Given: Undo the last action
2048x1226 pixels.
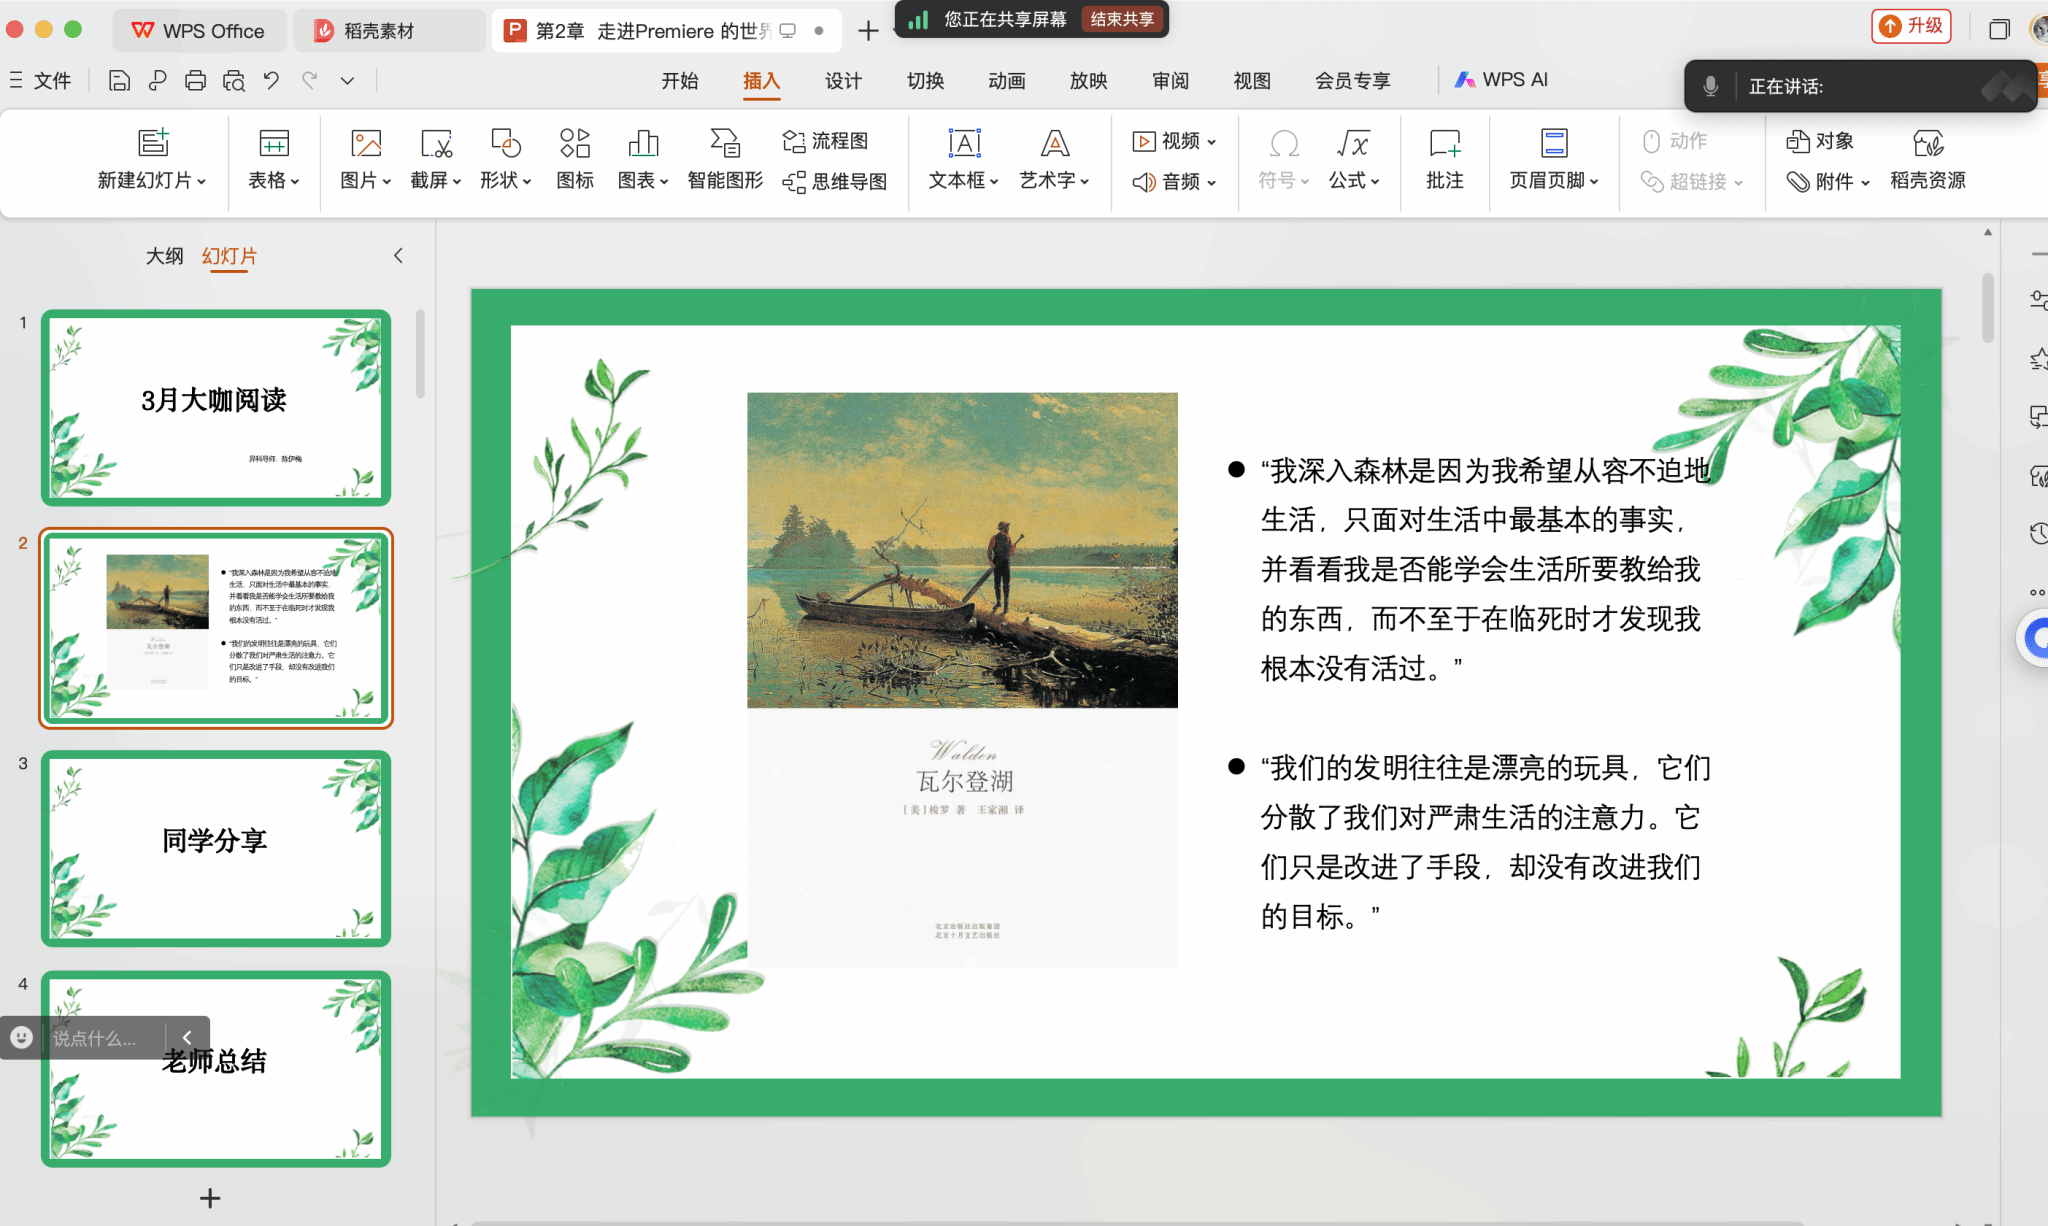Looking at the screenshot, I should click(x=272, y=81).
